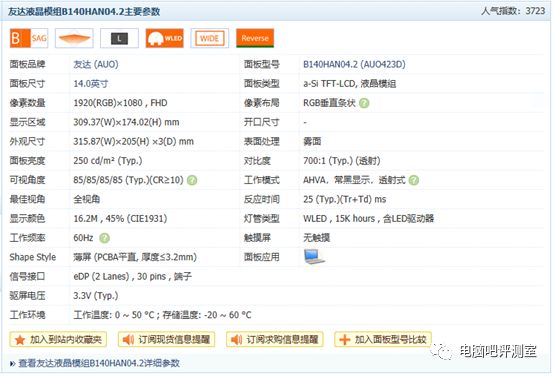This screenshot has width=554, height=376.
Task: Click the L landscape orientation icon
Action: click(x=119, y=38)
